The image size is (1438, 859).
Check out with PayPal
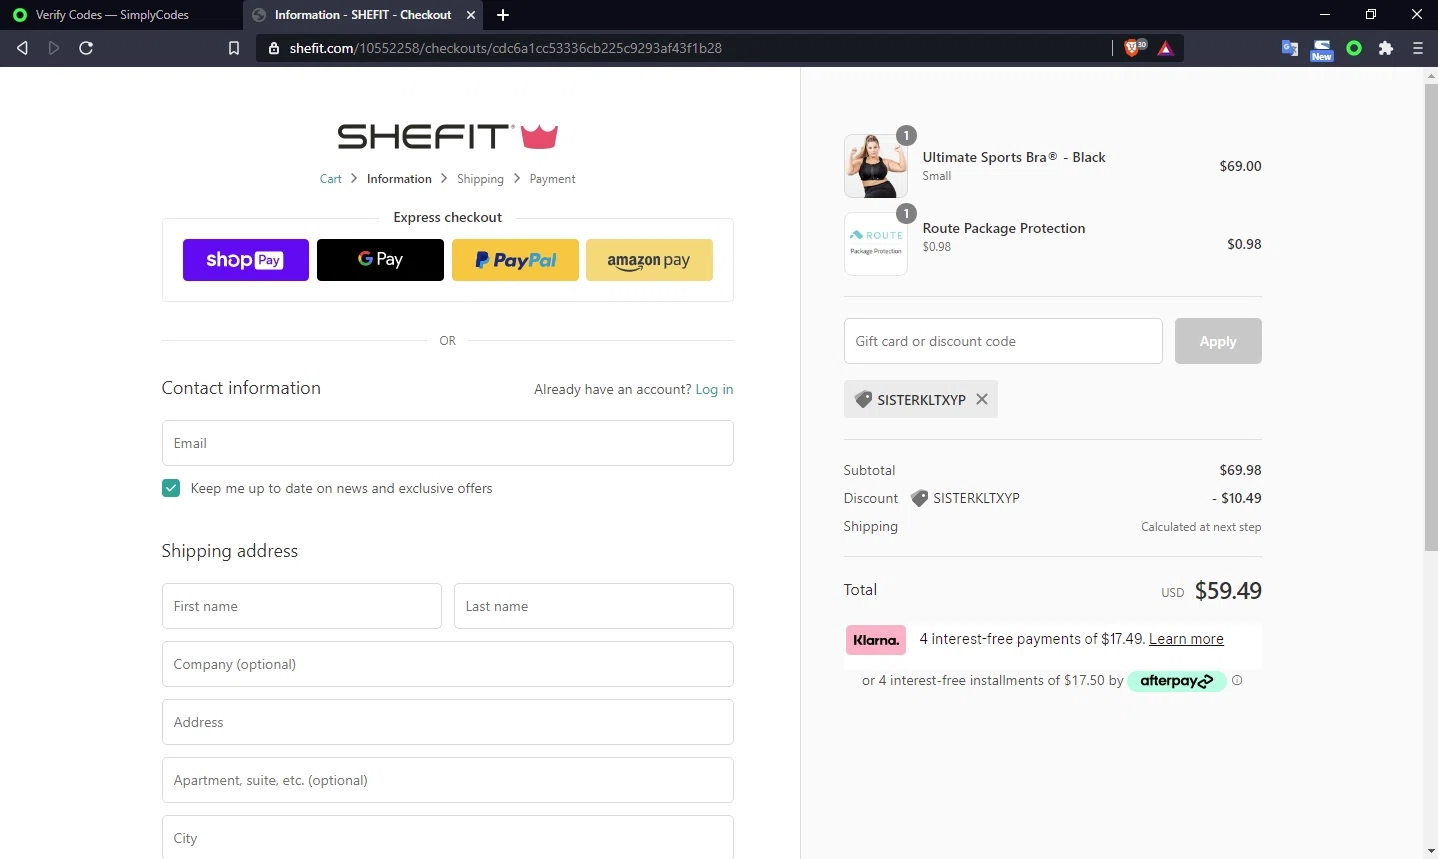(x=515, y=260)
